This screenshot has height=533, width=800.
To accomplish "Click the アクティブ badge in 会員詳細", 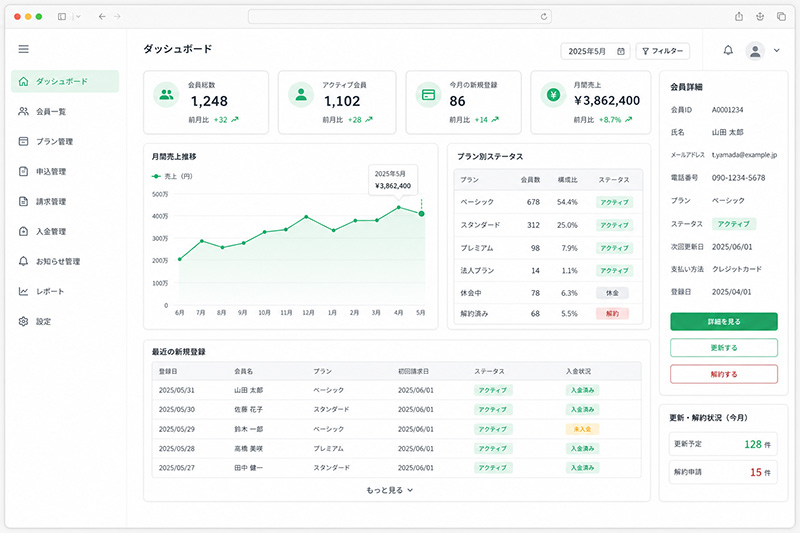I will pyautogui.click(x=734, y=224).
